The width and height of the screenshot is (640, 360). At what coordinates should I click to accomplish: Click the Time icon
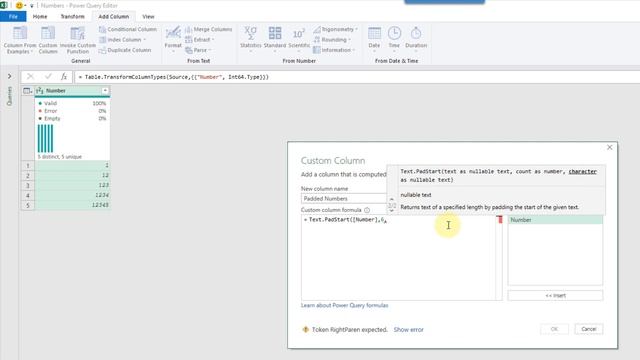click(394, 33)
